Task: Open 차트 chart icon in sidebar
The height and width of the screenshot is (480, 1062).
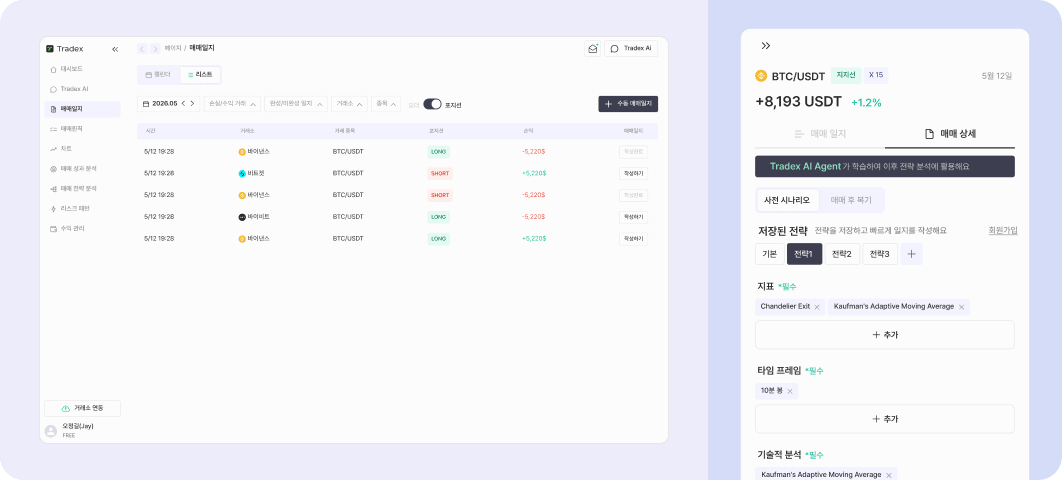Action: click(x=54, y=149)
